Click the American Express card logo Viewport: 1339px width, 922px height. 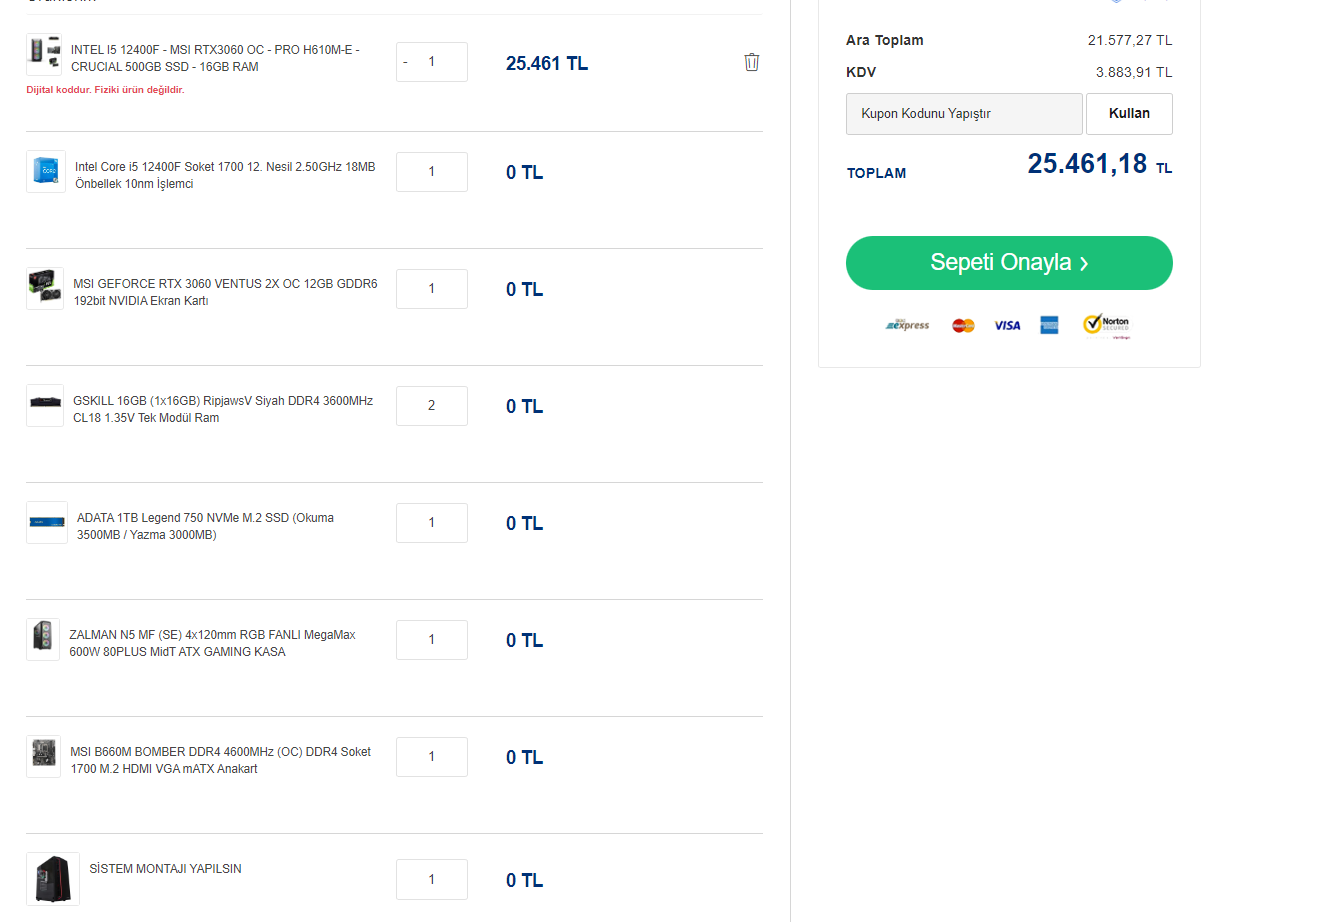click(x=1049, y=325)
